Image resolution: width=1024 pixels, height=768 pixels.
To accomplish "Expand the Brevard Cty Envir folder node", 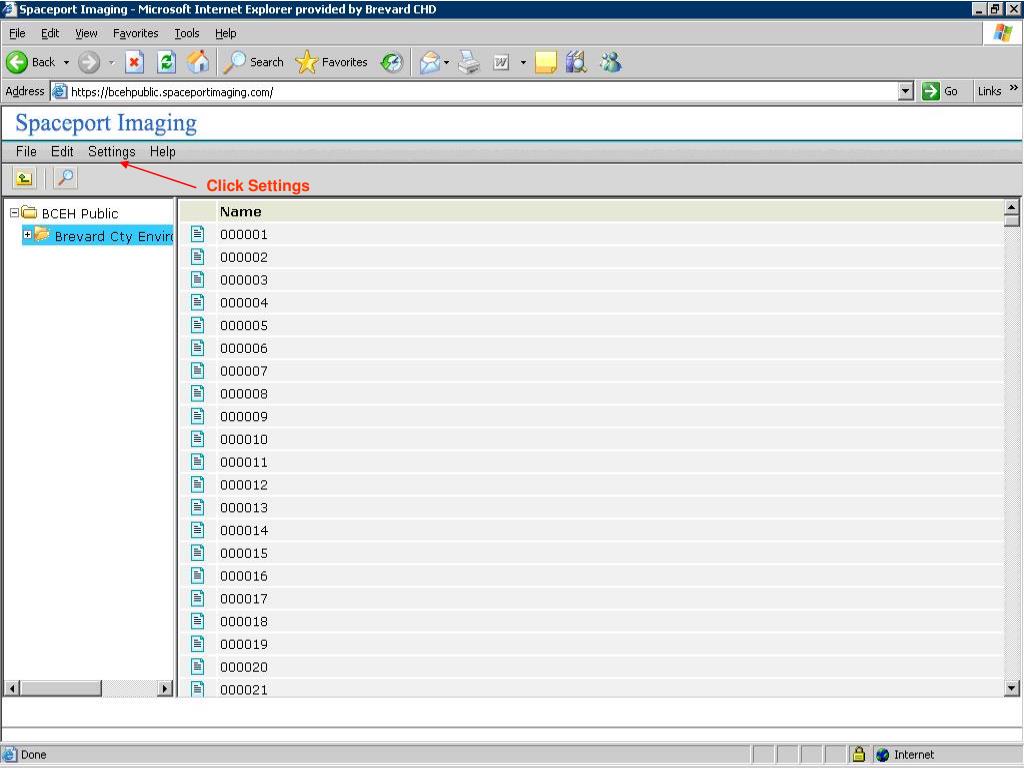I will (27, 234).
